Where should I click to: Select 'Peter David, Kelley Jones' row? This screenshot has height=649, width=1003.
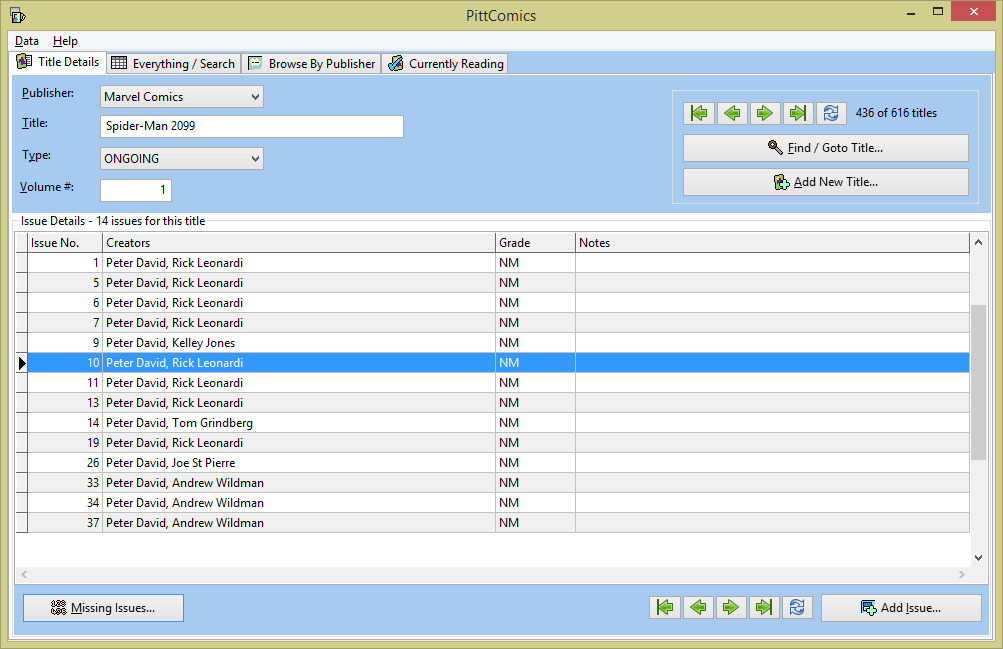click(299, 343)
